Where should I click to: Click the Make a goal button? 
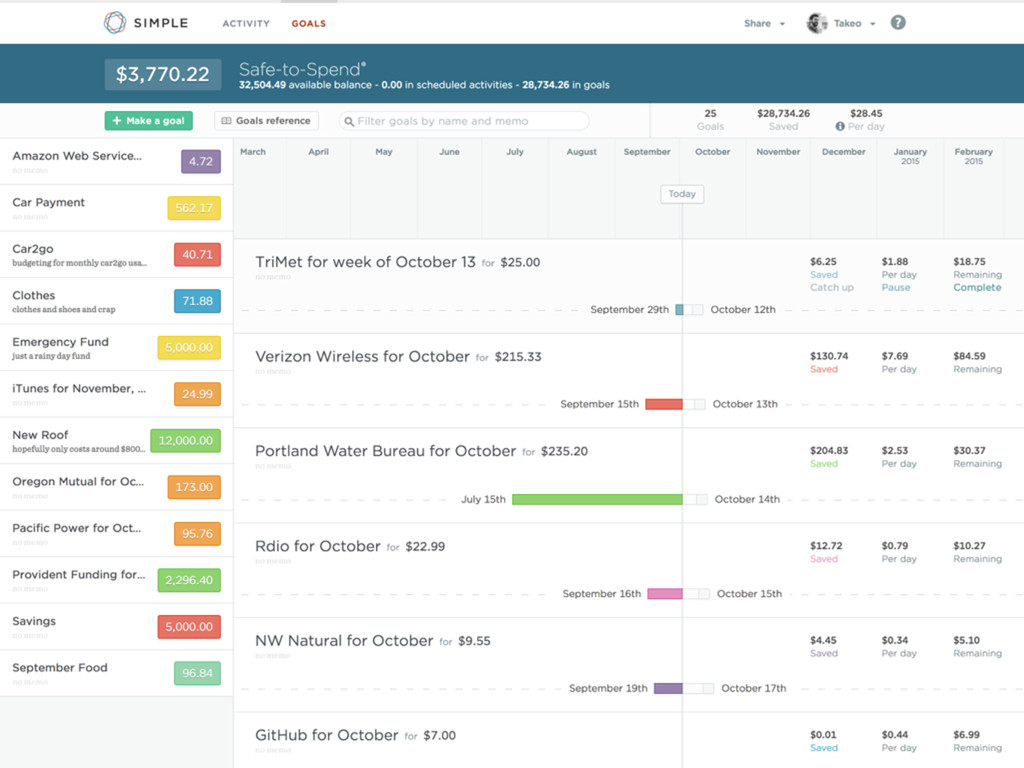click(x=148, y=121)
